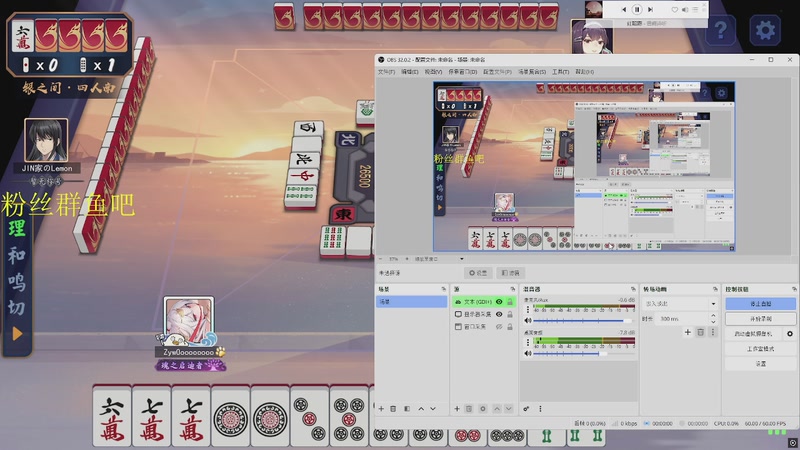This screenshot has height=450, width=800.
Task: Select the 显示器采集 source row
Action: click(484, 314)
